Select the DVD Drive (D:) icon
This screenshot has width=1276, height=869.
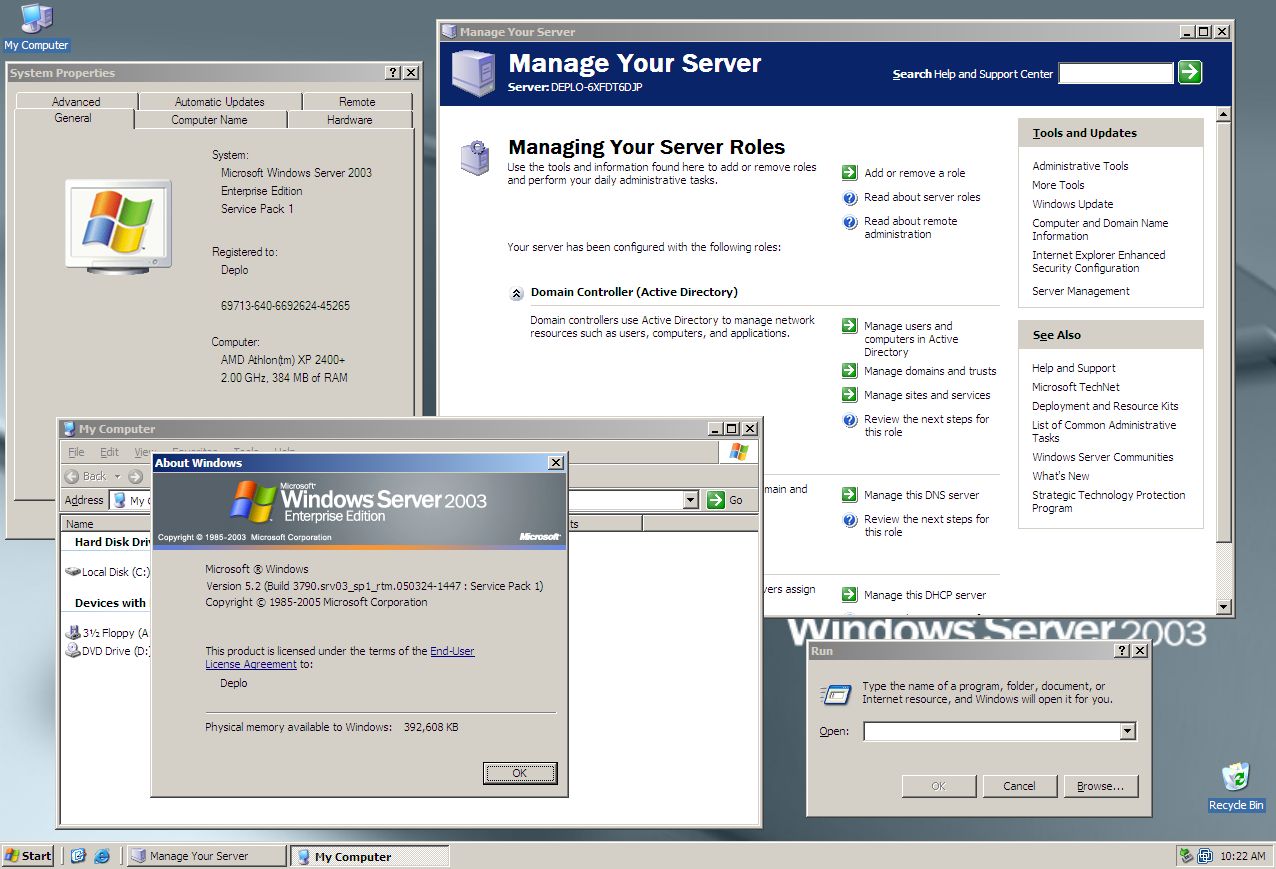(x=73, y=651)
